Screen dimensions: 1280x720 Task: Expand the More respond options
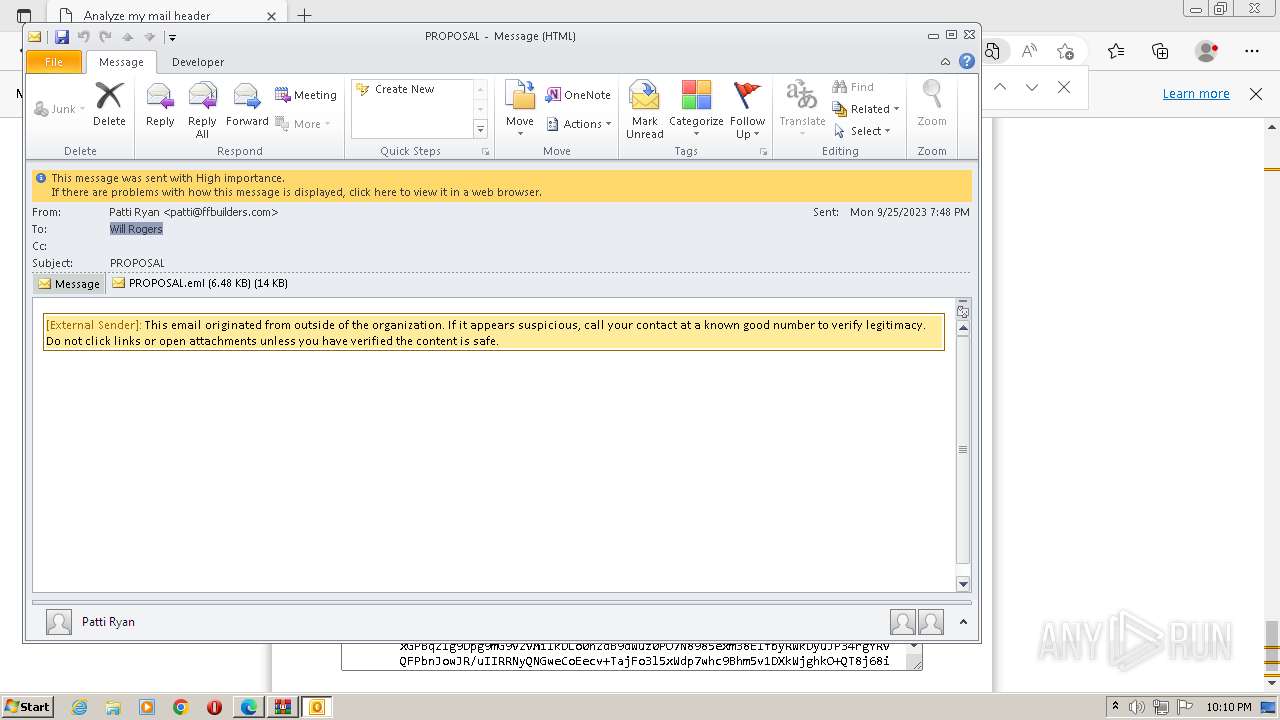303,124
